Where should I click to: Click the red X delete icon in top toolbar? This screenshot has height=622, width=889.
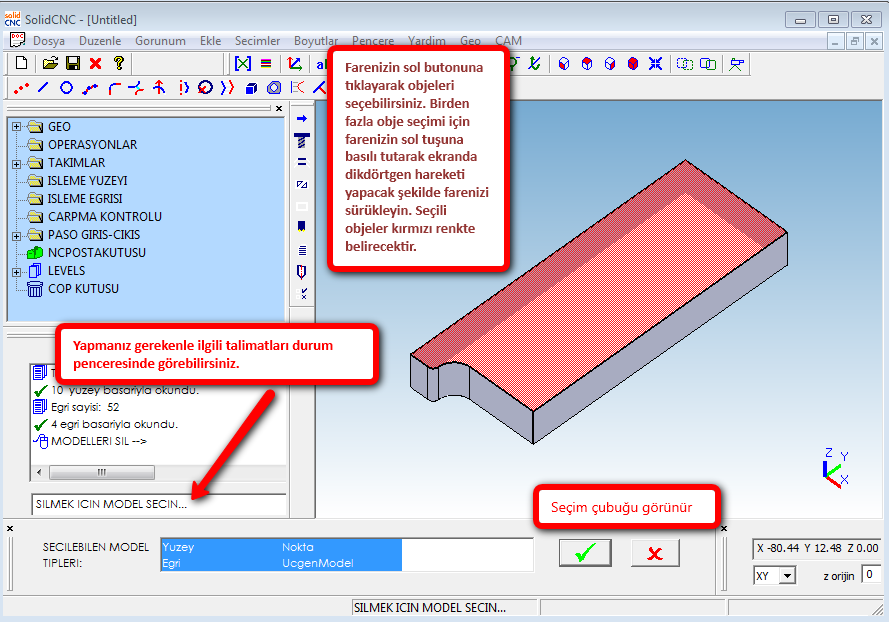(95, 63)
